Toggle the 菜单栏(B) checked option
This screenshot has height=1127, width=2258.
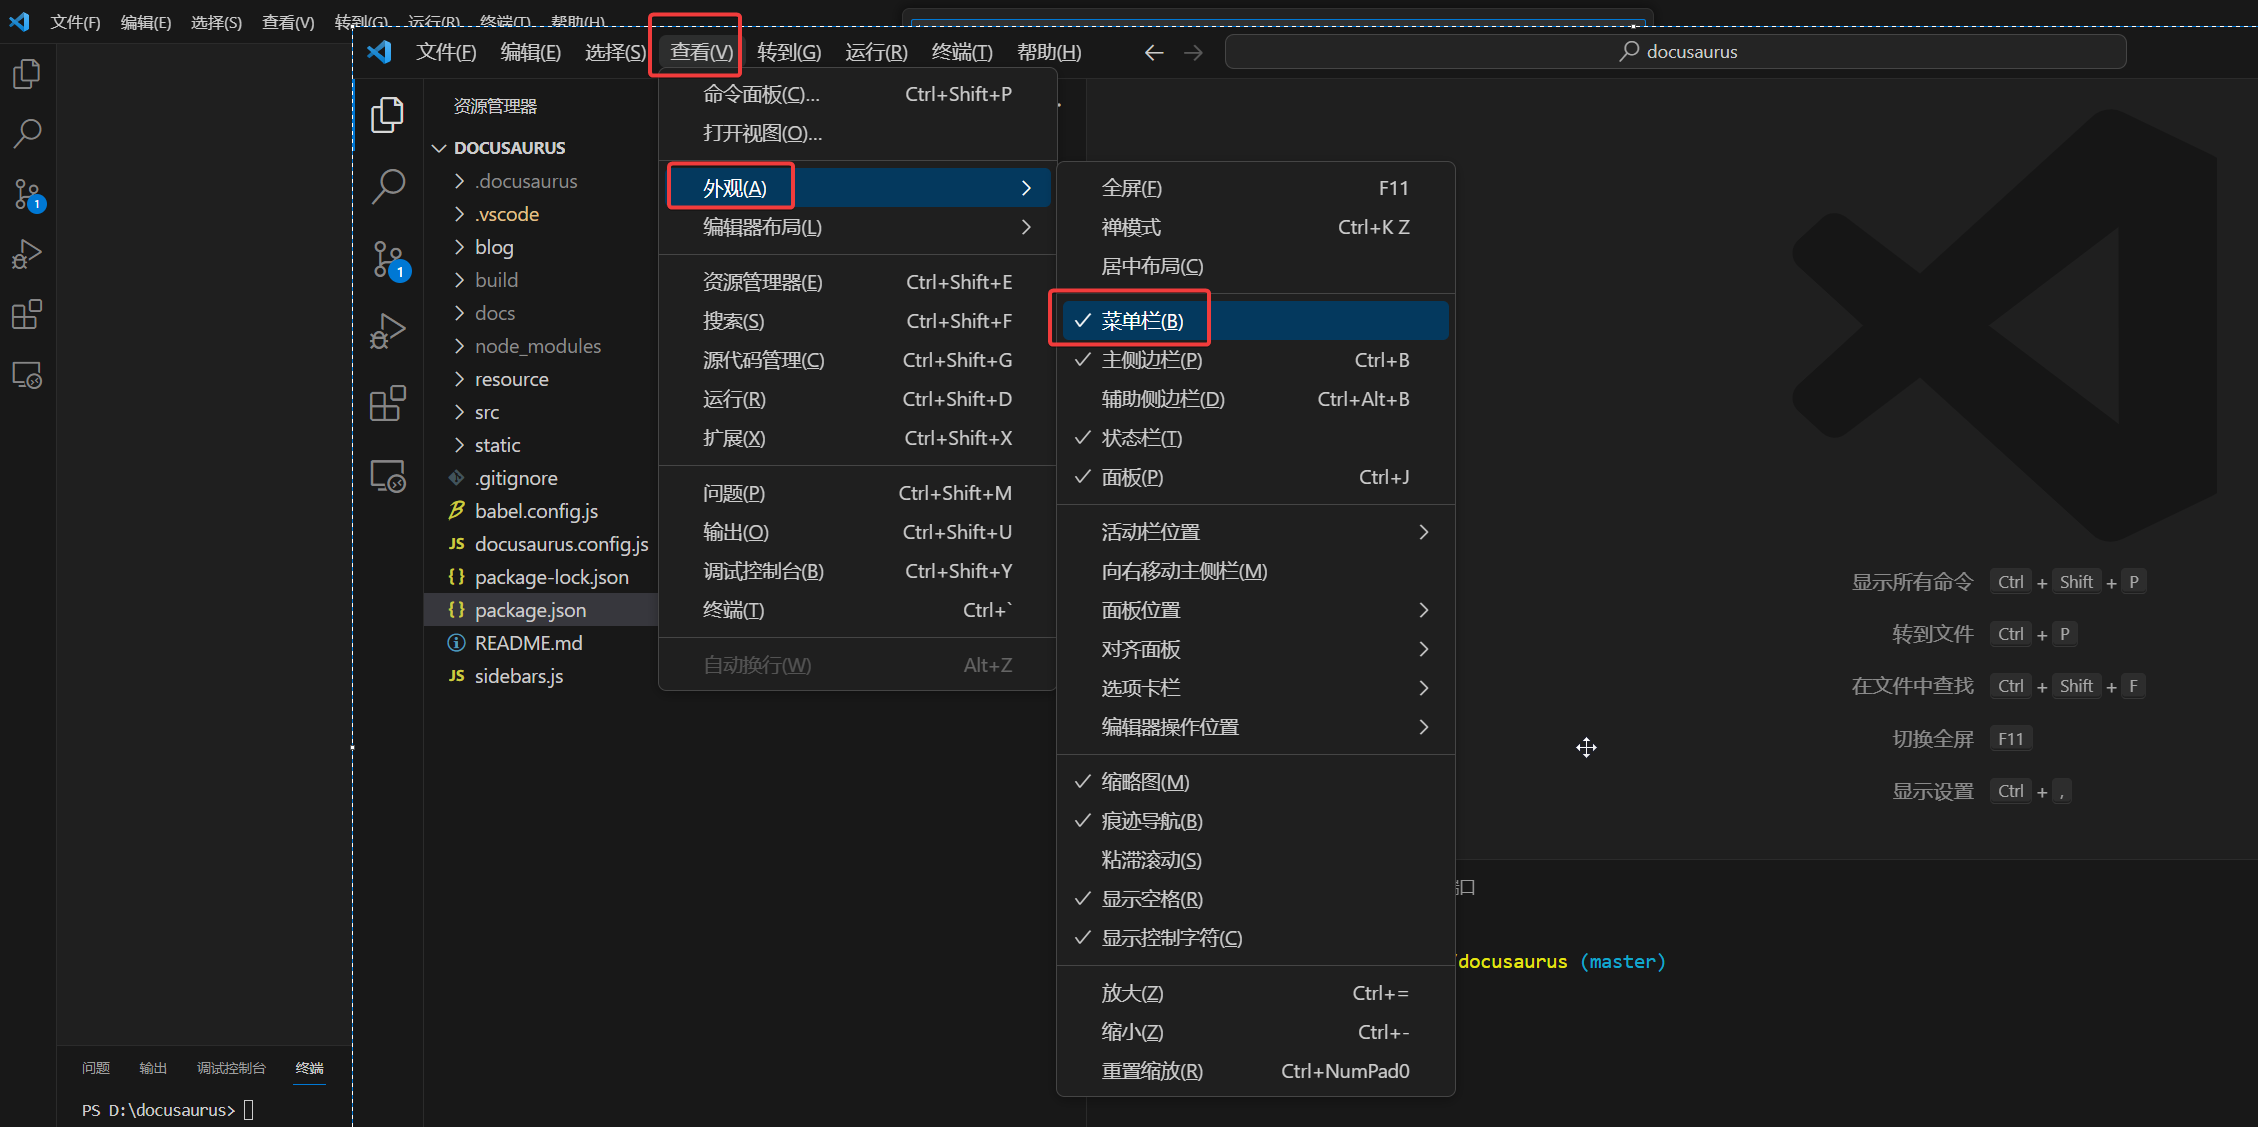coord(1255,321)
